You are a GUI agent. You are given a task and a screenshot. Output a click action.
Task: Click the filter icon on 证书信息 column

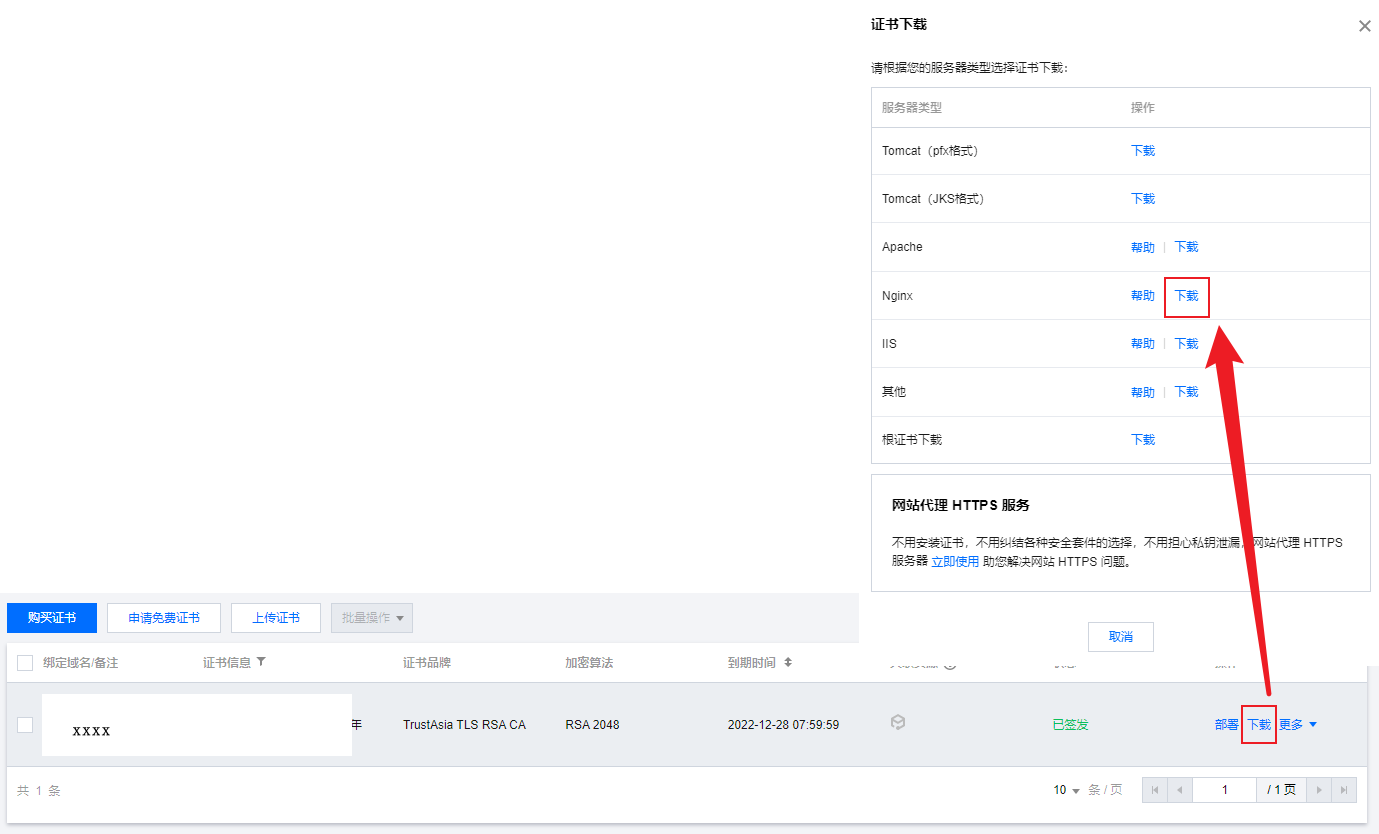(x=260, y=662)
